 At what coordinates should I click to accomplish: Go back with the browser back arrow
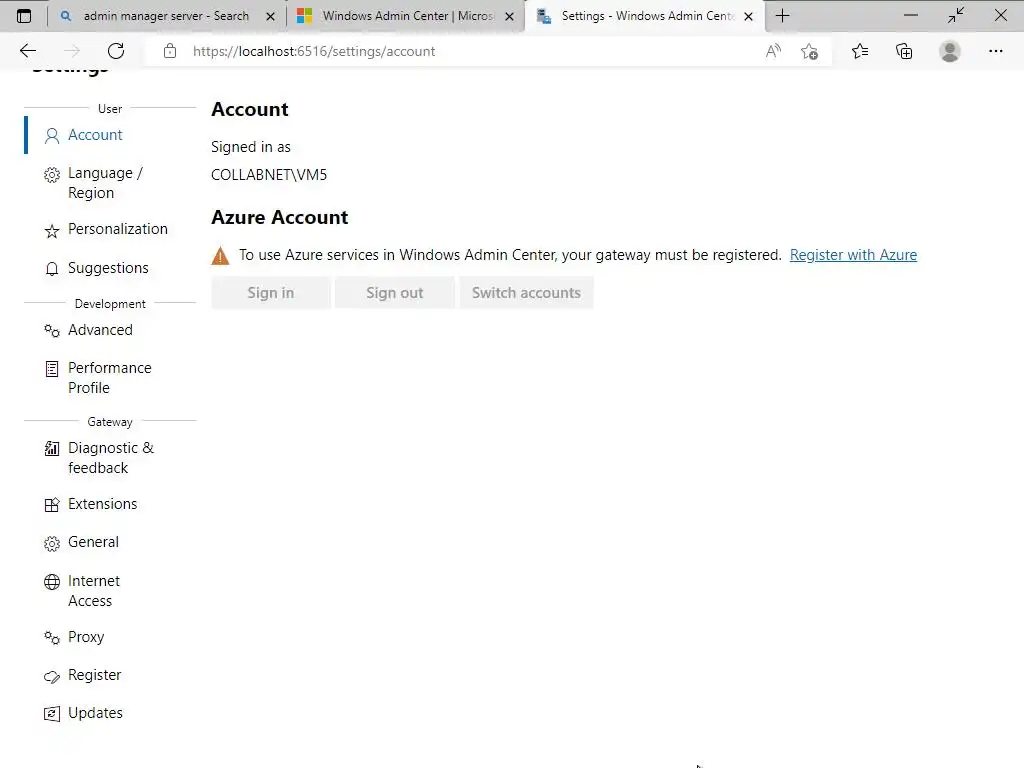(x=28, y=51)
